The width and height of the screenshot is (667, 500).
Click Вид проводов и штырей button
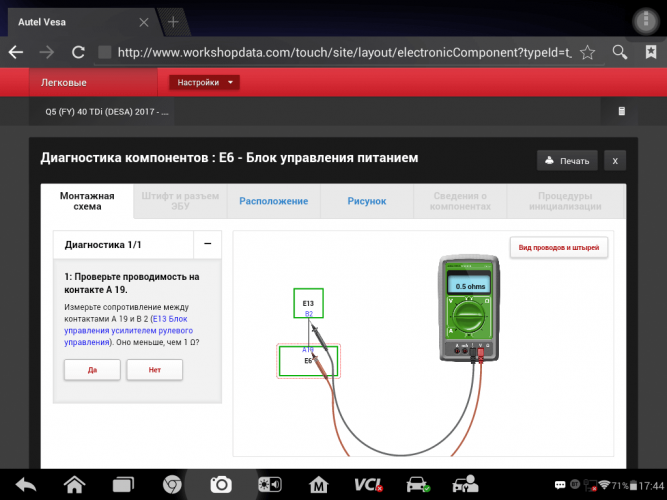click(x=559, y=247)
